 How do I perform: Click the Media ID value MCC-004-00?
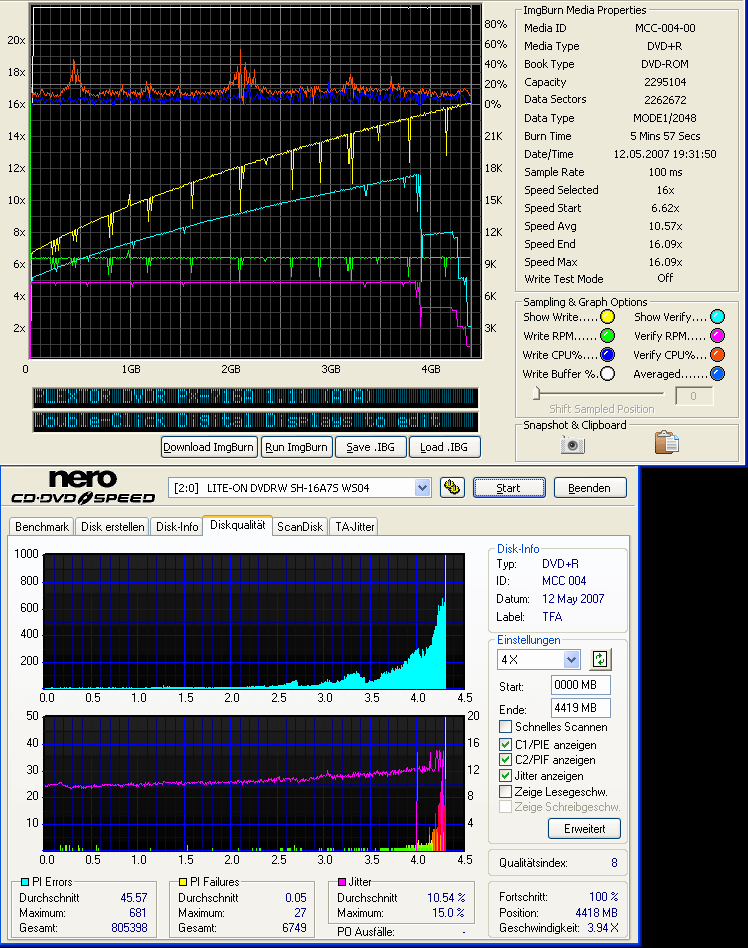tap(665, 28)
